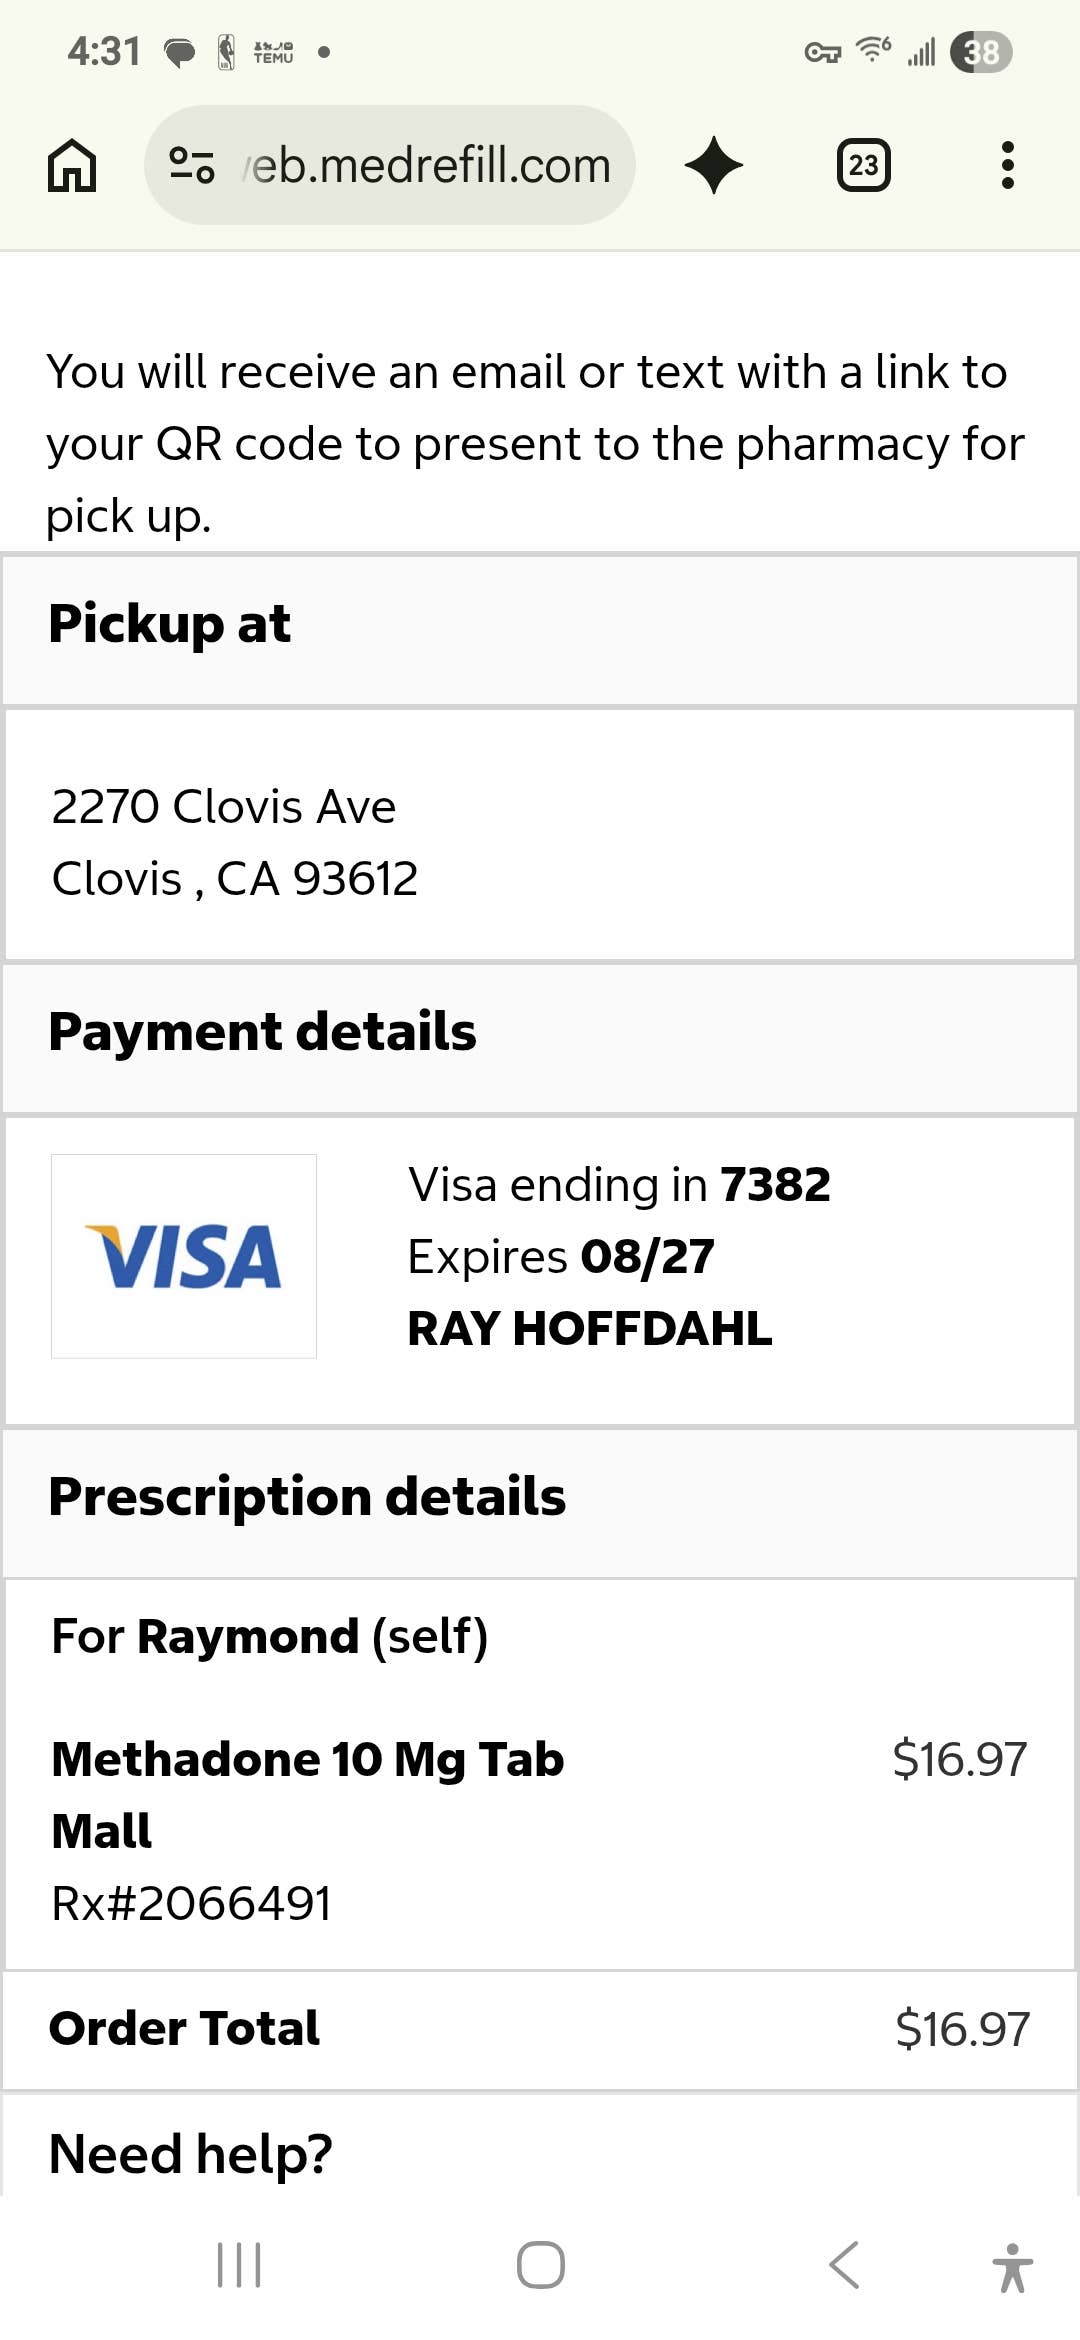Tap the Order Total row
The image size is (1080, 2340).
pos(540,2030)
